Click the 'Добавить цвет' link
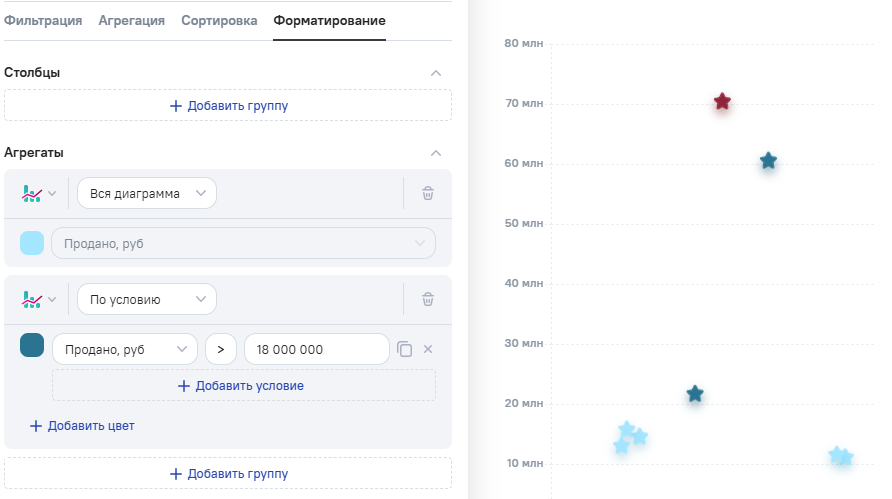The height and width of the screenshot is (499, 892). pos(82,426)
